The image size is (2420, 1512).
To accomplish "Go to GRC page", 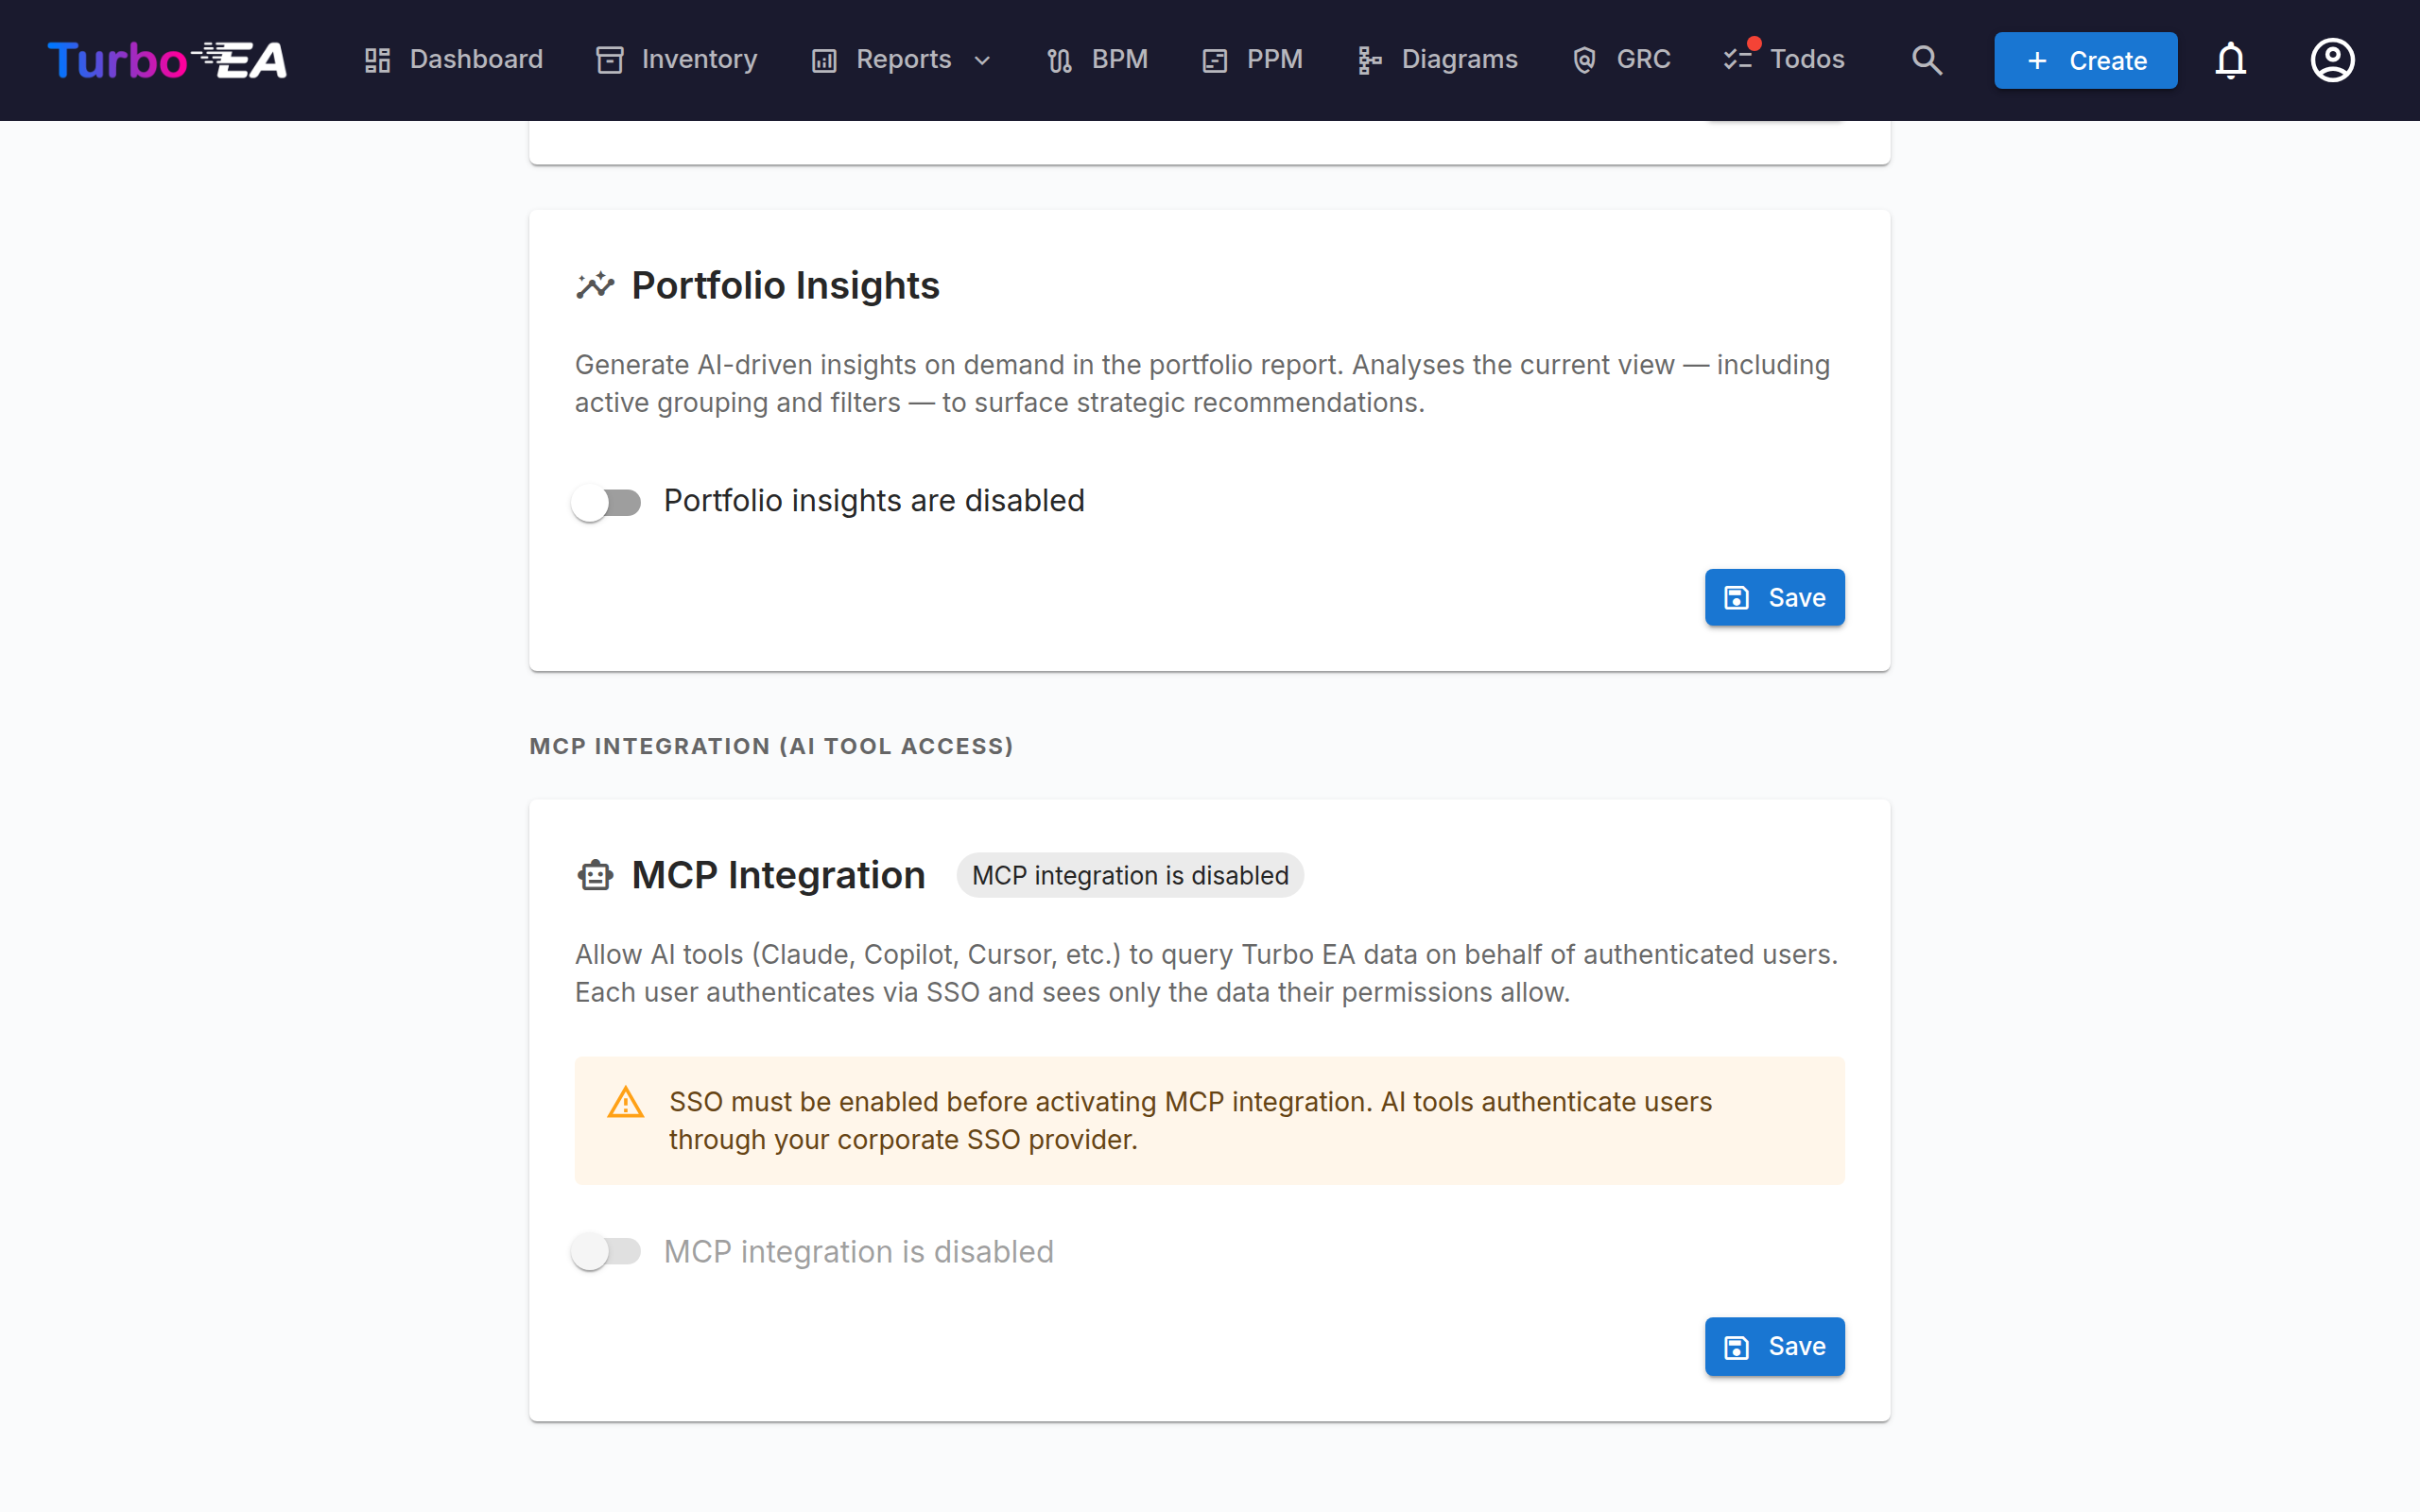I will click(x=1621, y=60).
